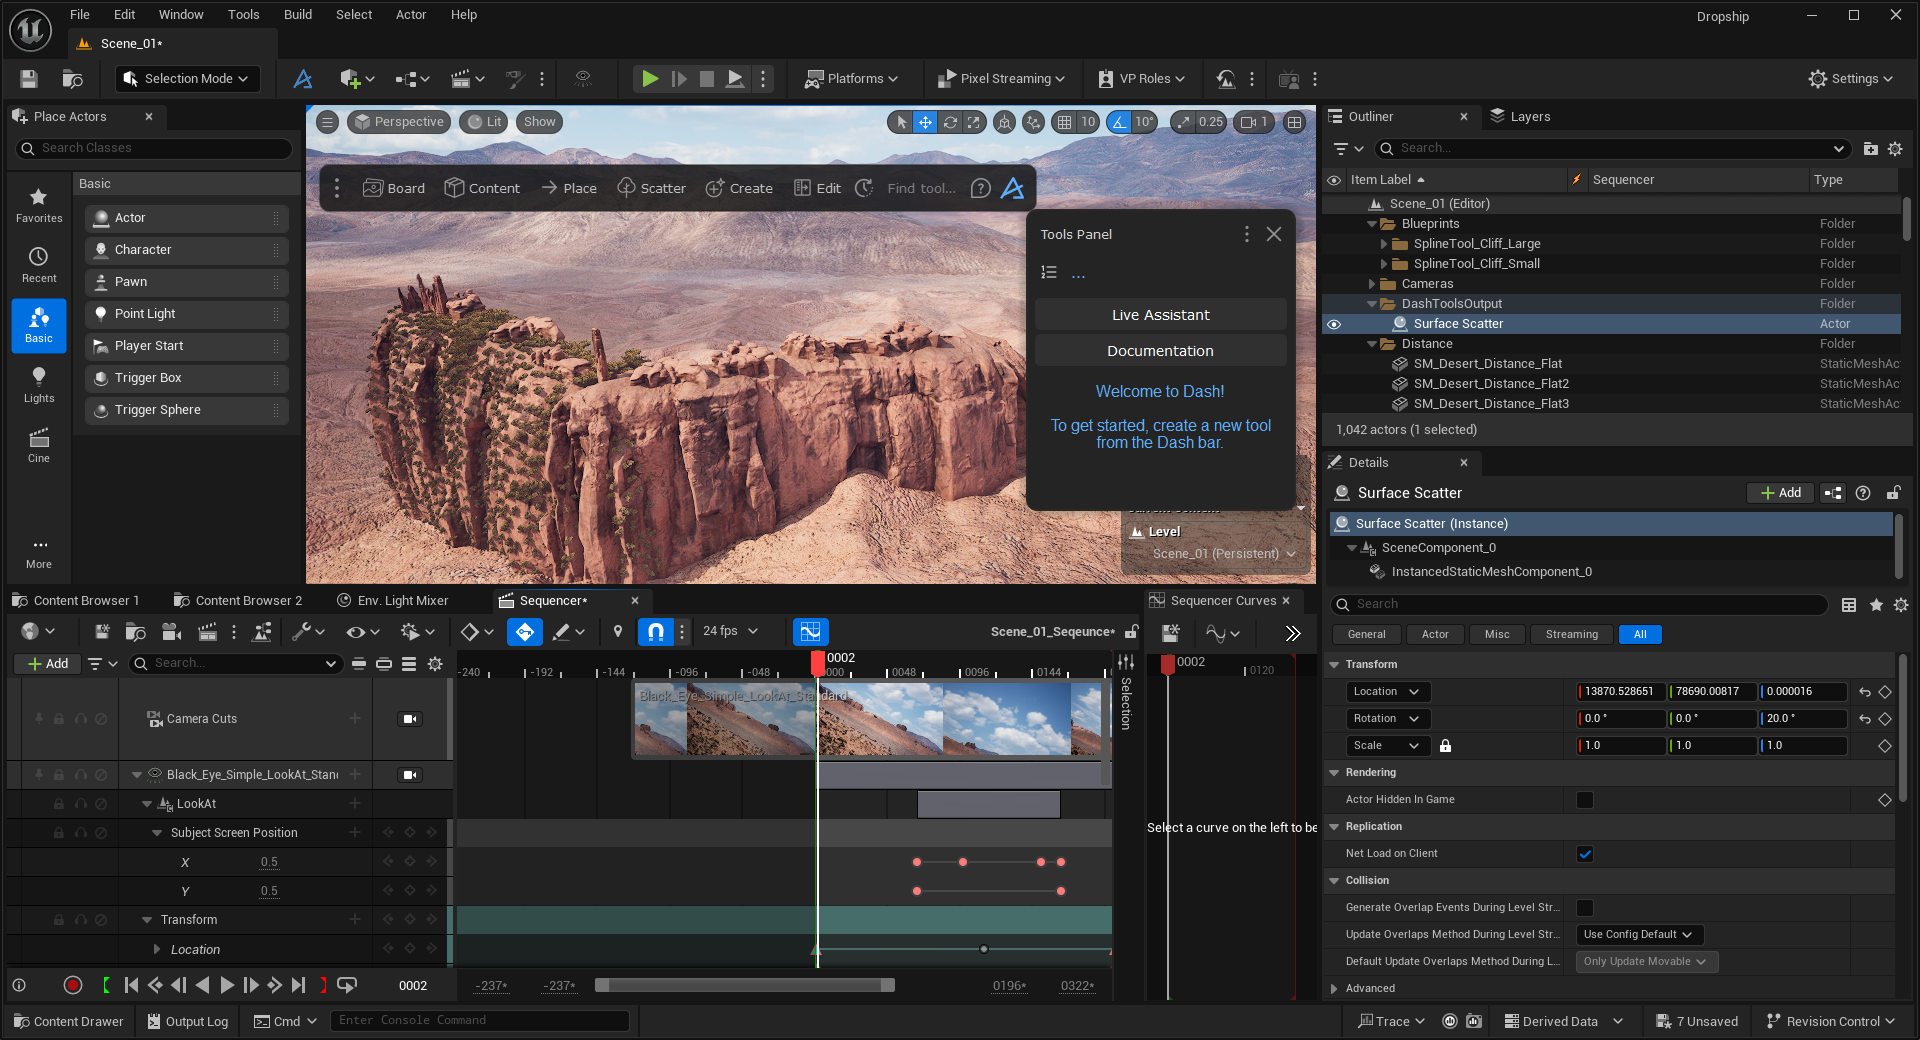Screen dimensions: 1920x1040
Task: Select the Lights category in Place Actors
Action: (x=39, y=384)
